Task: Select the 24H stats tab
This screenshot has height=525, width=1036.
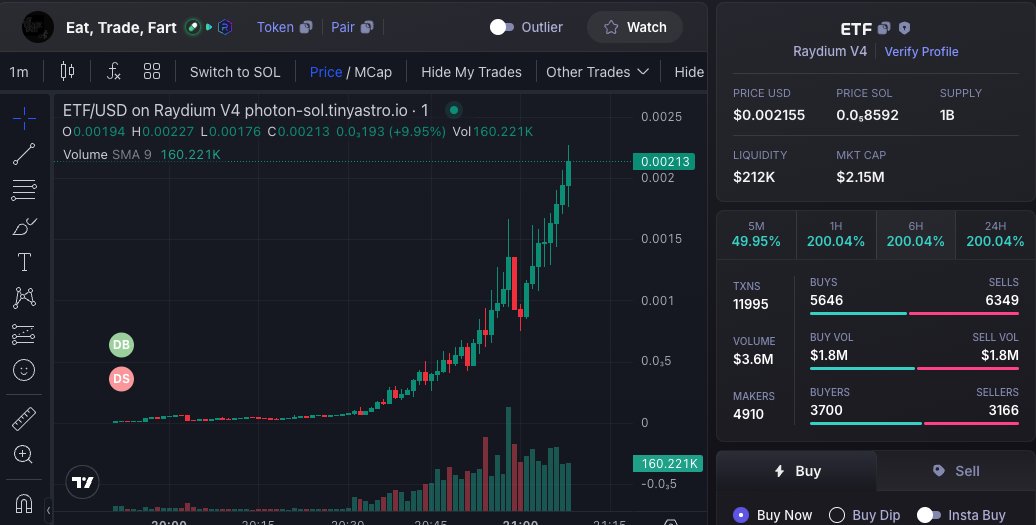Action: click(995, 234)
